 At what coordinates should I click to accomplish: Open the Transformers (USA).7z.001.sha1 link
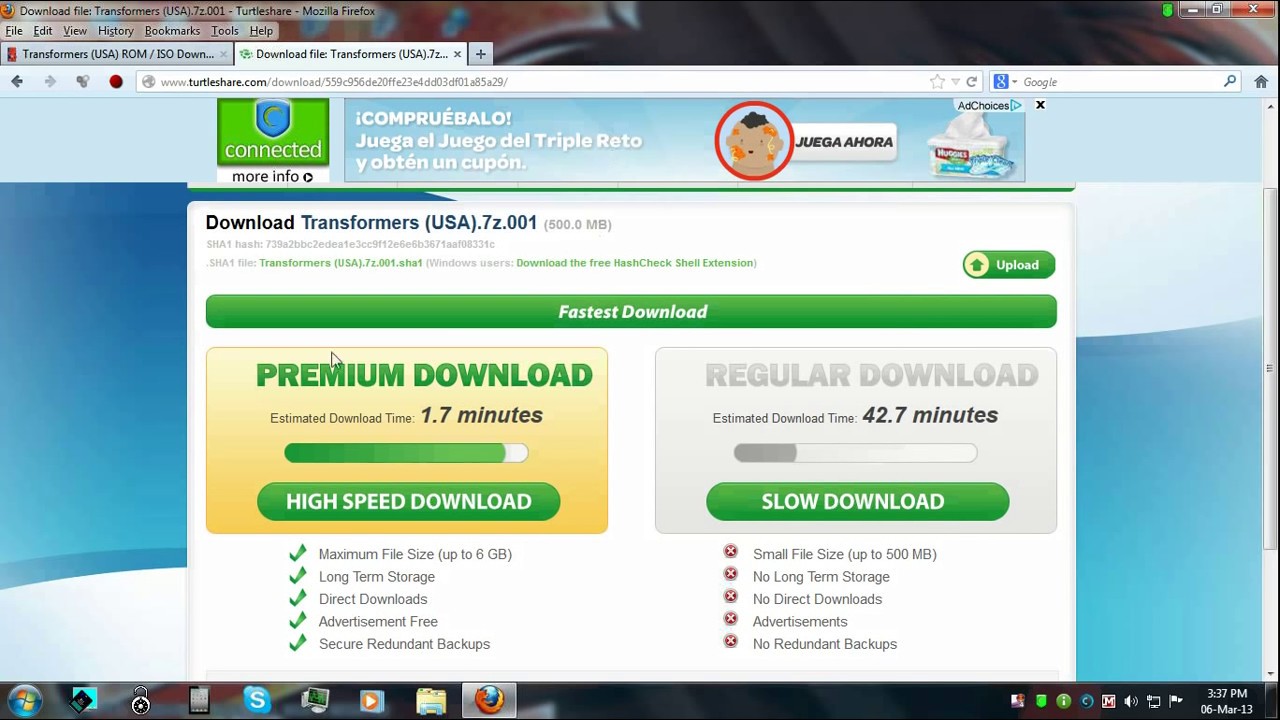pyautogui.click(x=340, y=263)
